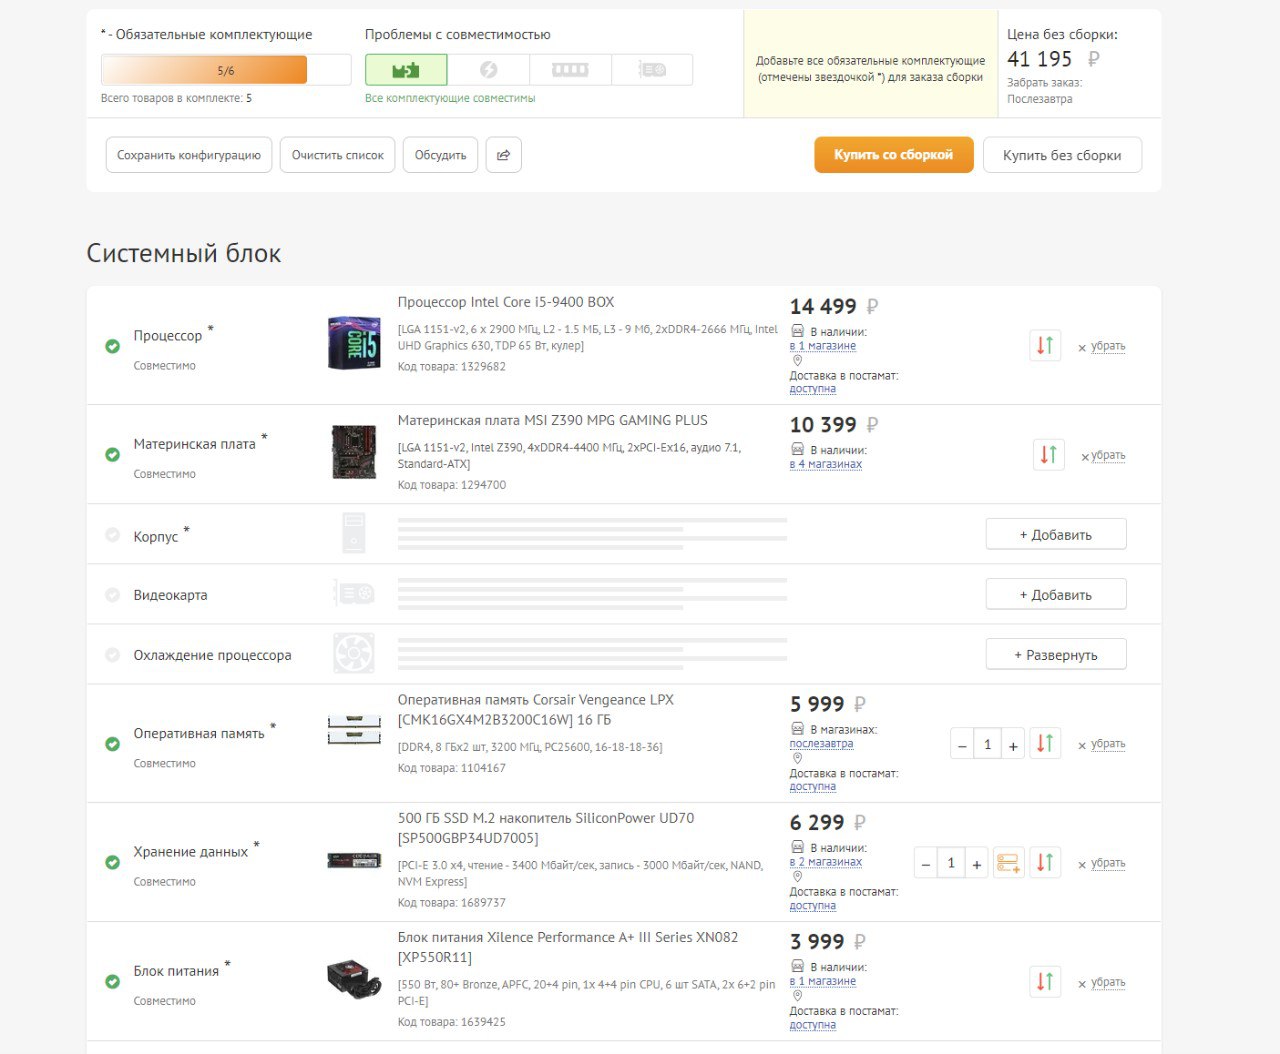Screen dimensions: 1280x1054
Task: Increase quantity of Corsair memory
Action: 1013,745
